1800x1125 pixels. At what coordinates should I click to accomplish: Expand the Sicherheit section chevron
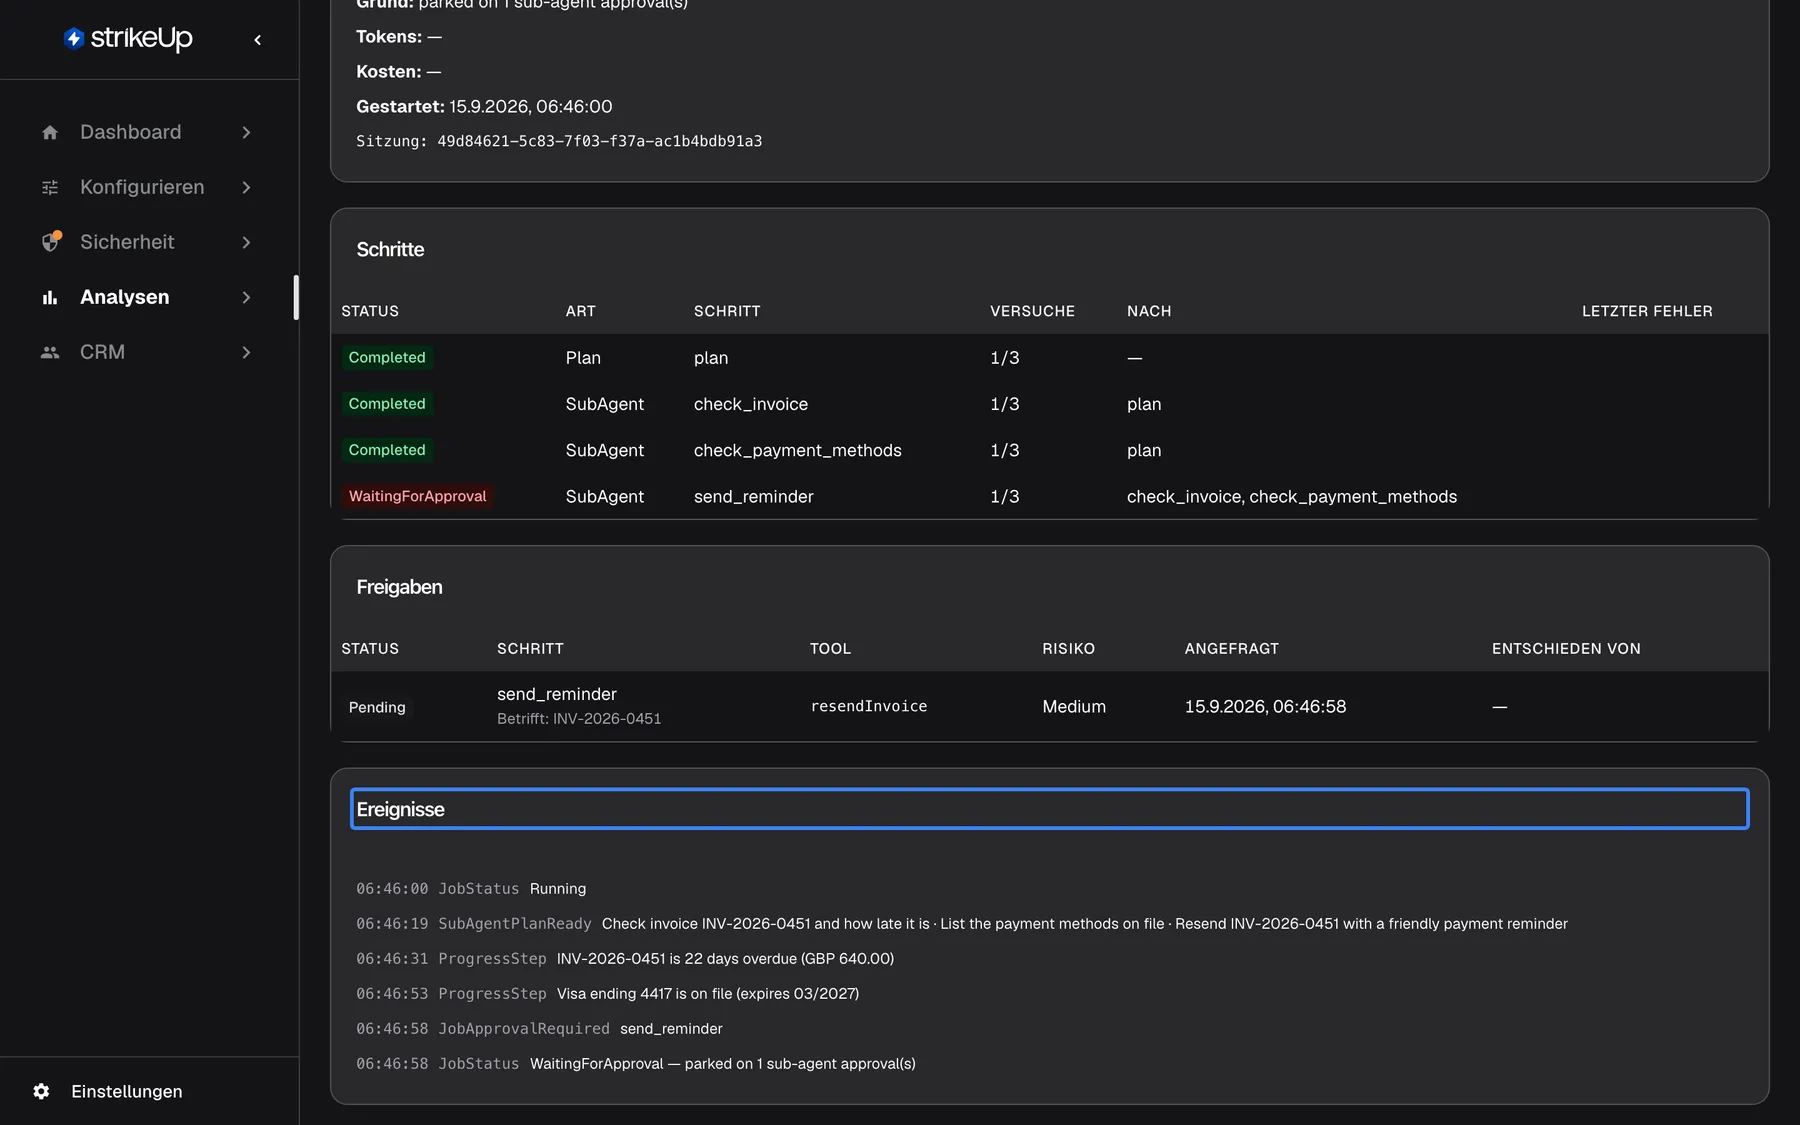[x=246, y=242]
